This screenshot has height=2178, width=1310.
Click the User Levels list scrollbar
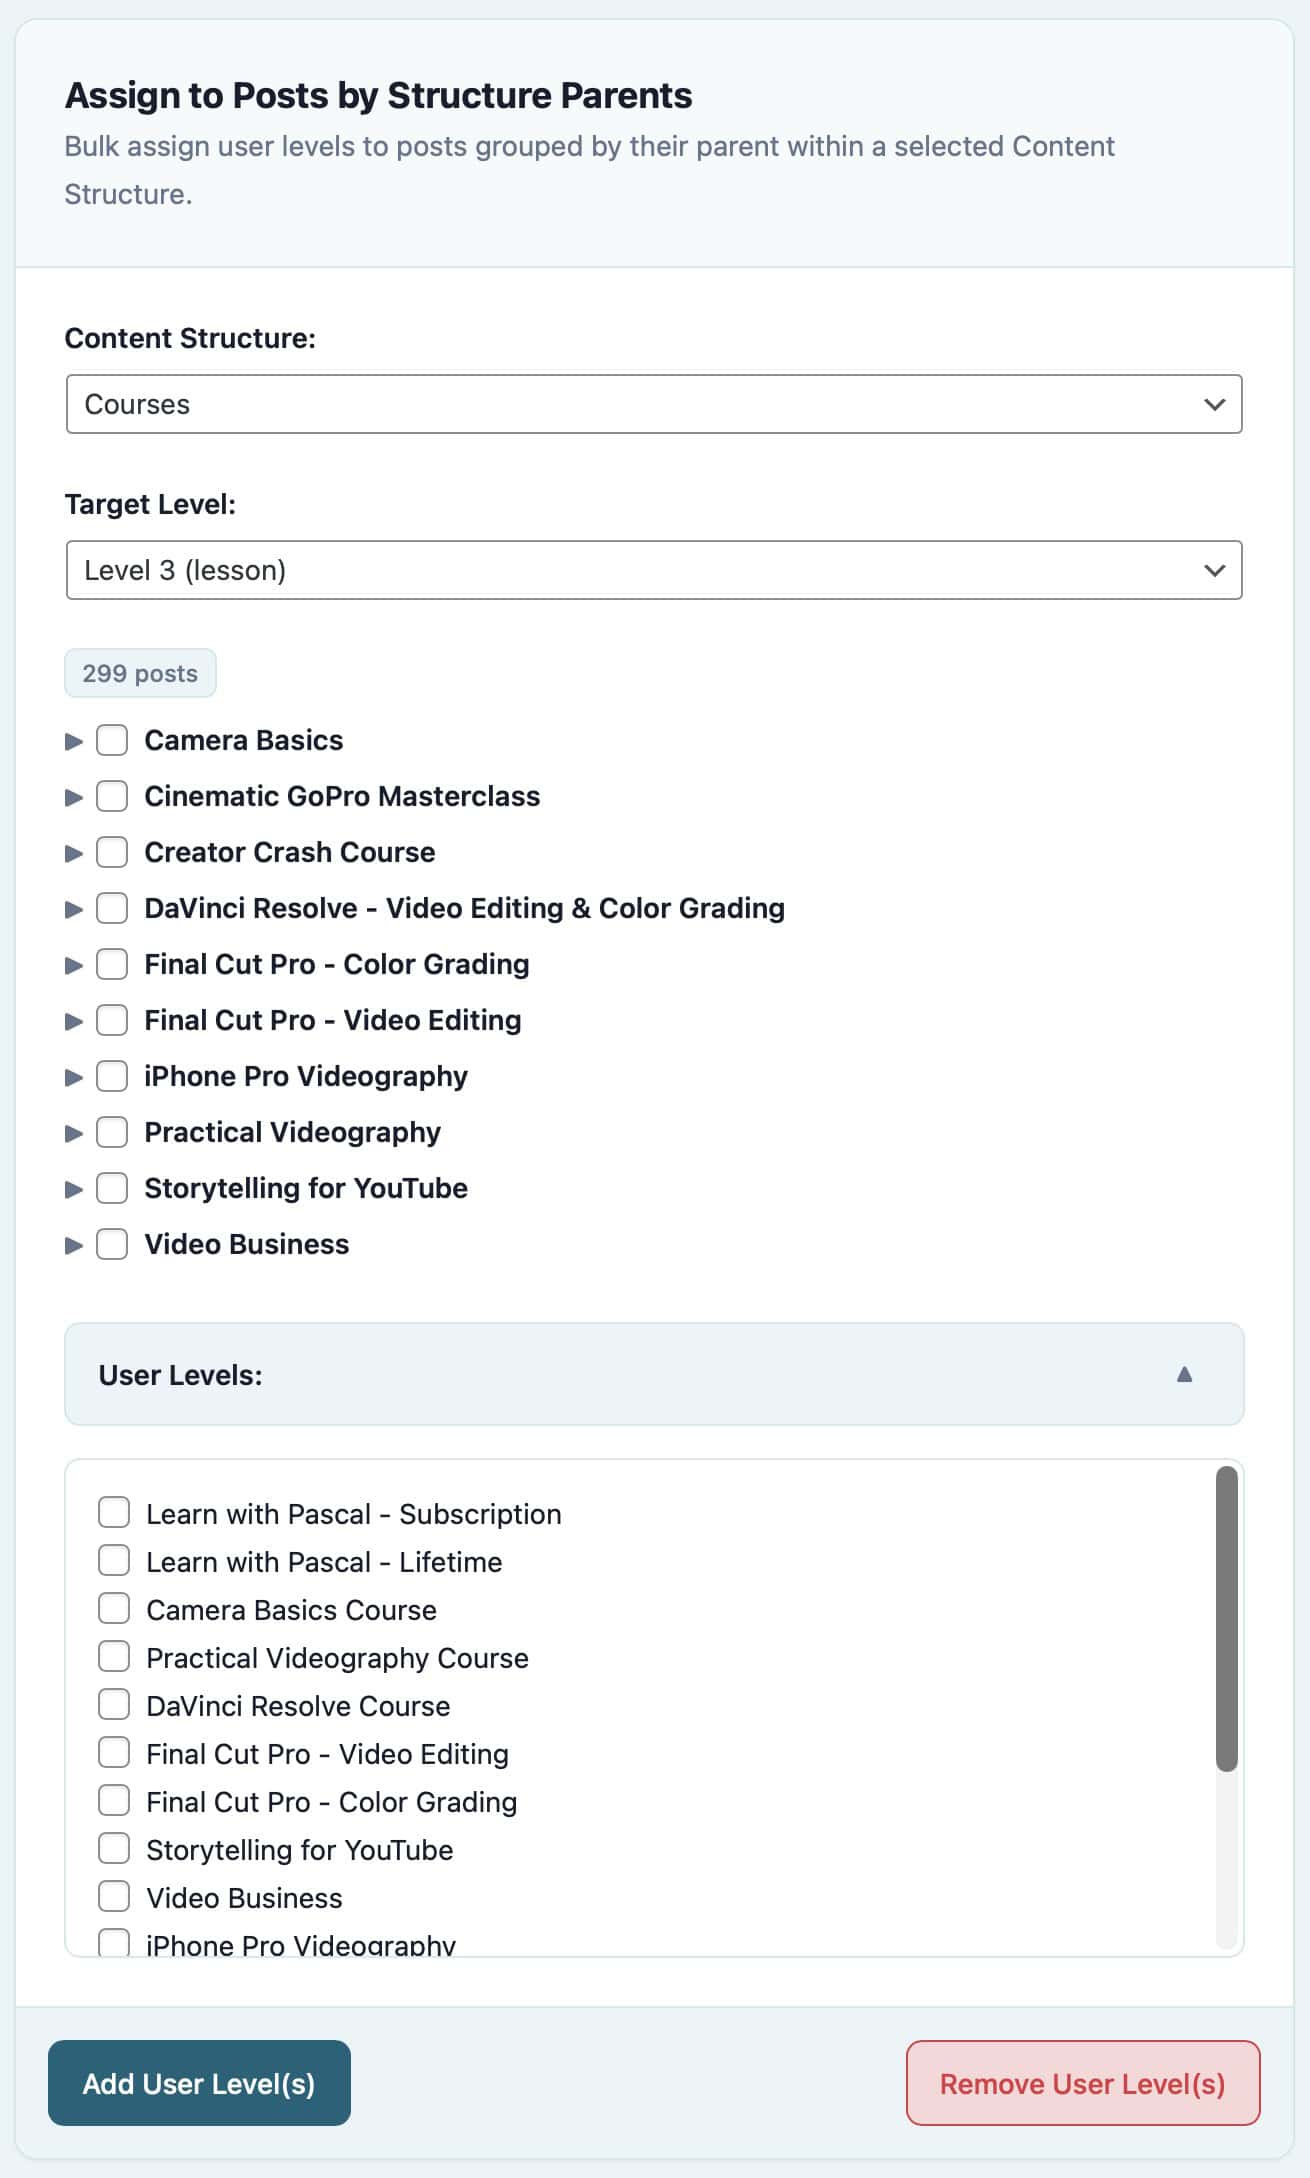coord(1226,1618)
